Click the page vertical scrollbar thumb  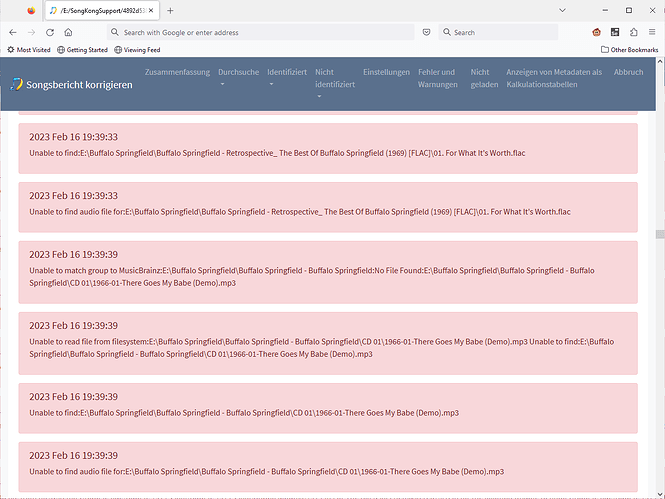[x=660, y=234]
